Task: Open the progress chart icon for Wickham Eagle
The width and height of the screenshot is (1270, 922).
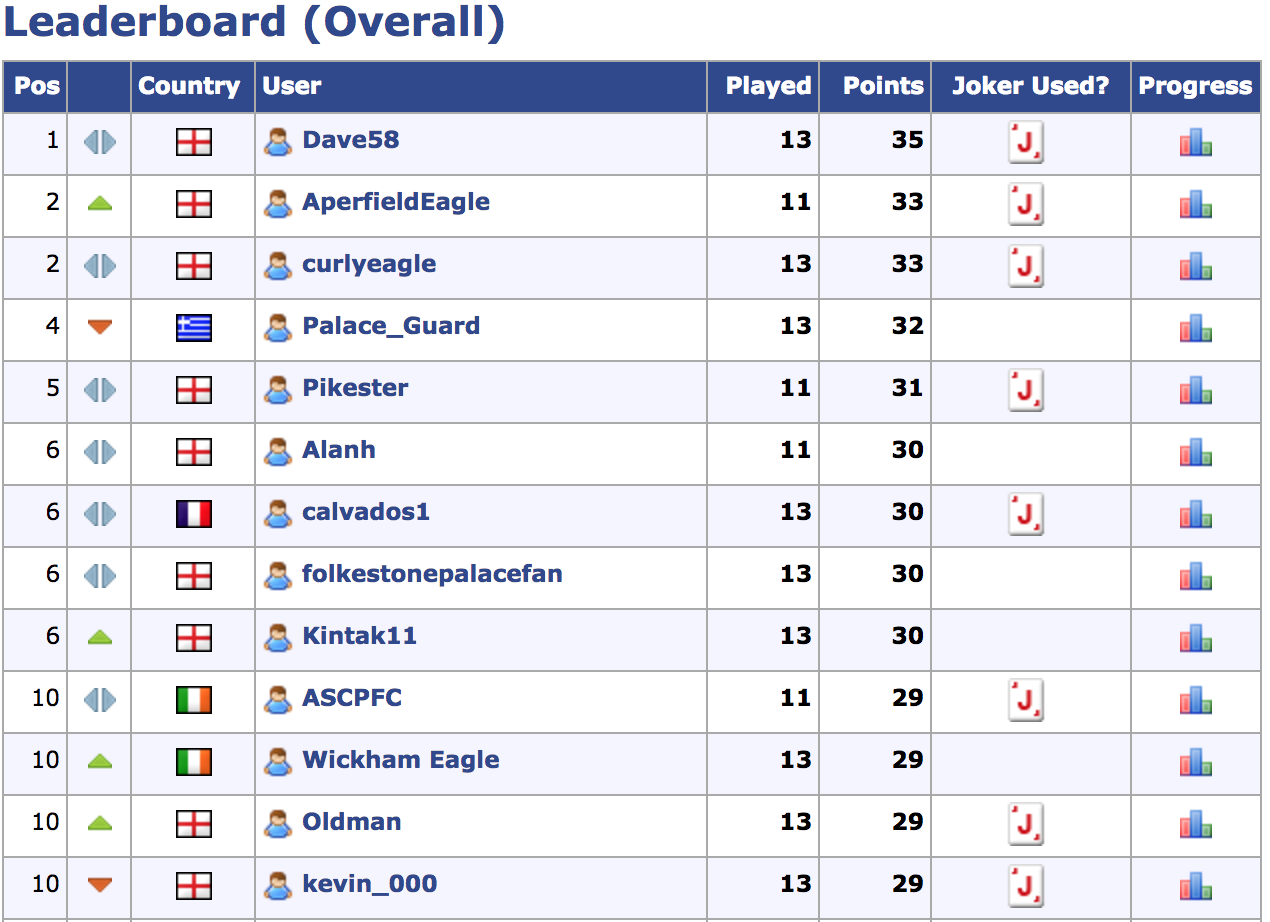Action: 1195,763
